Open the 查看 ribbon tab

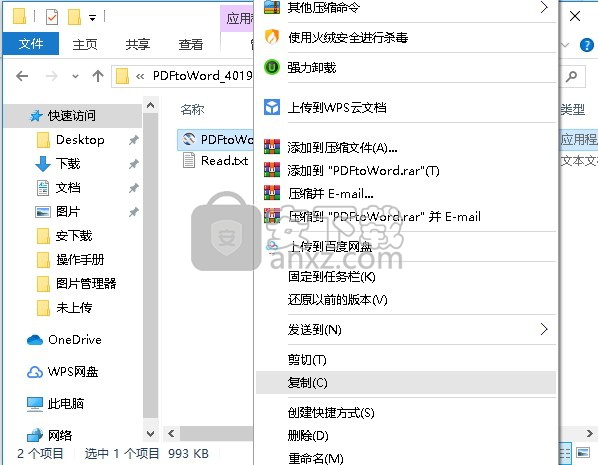[x=191, y=44]
